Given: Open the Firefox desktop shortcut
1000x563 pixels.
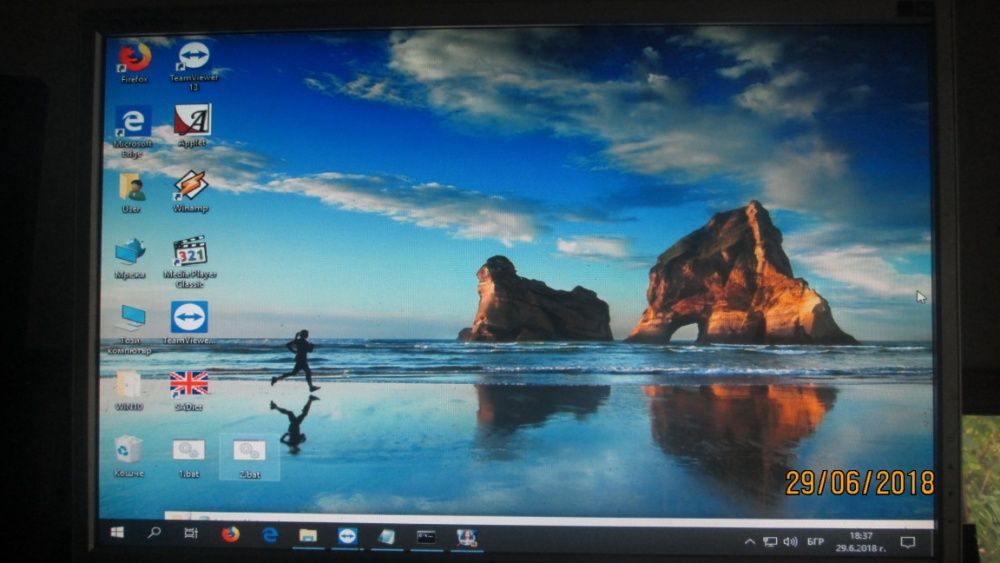Looking at the screenshot, I should coord(134,62).
